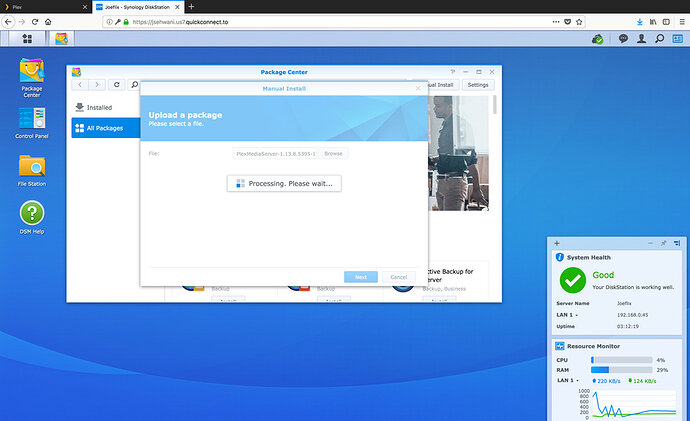Viewport: 690px width, 421px height.
Task: Launch Control Panel desktop icon
Action: point(32,123)
